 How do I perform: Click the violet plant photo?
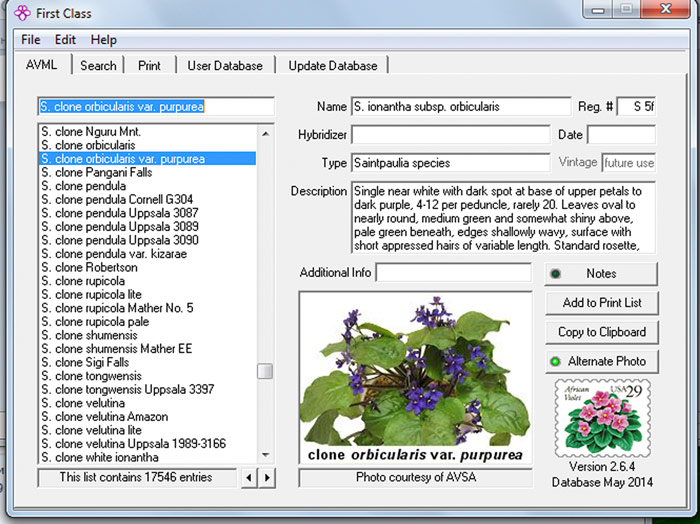point(416,378)
